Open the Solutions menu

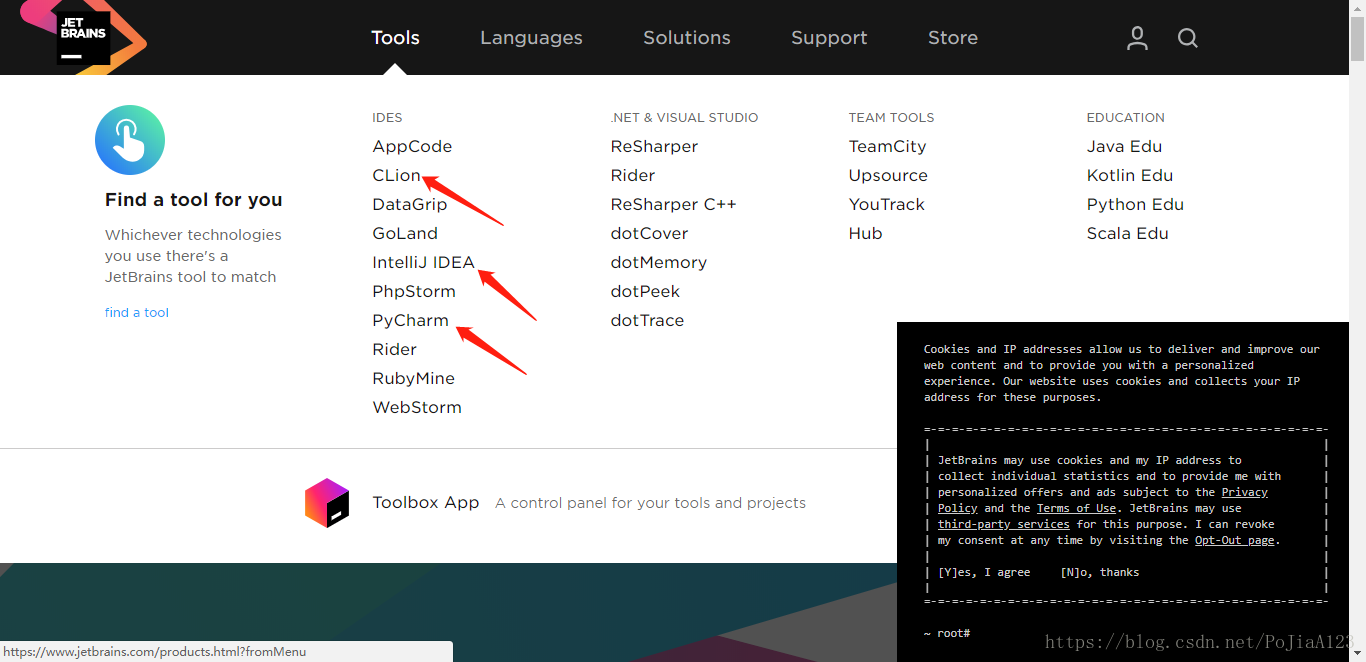[687, 38]
